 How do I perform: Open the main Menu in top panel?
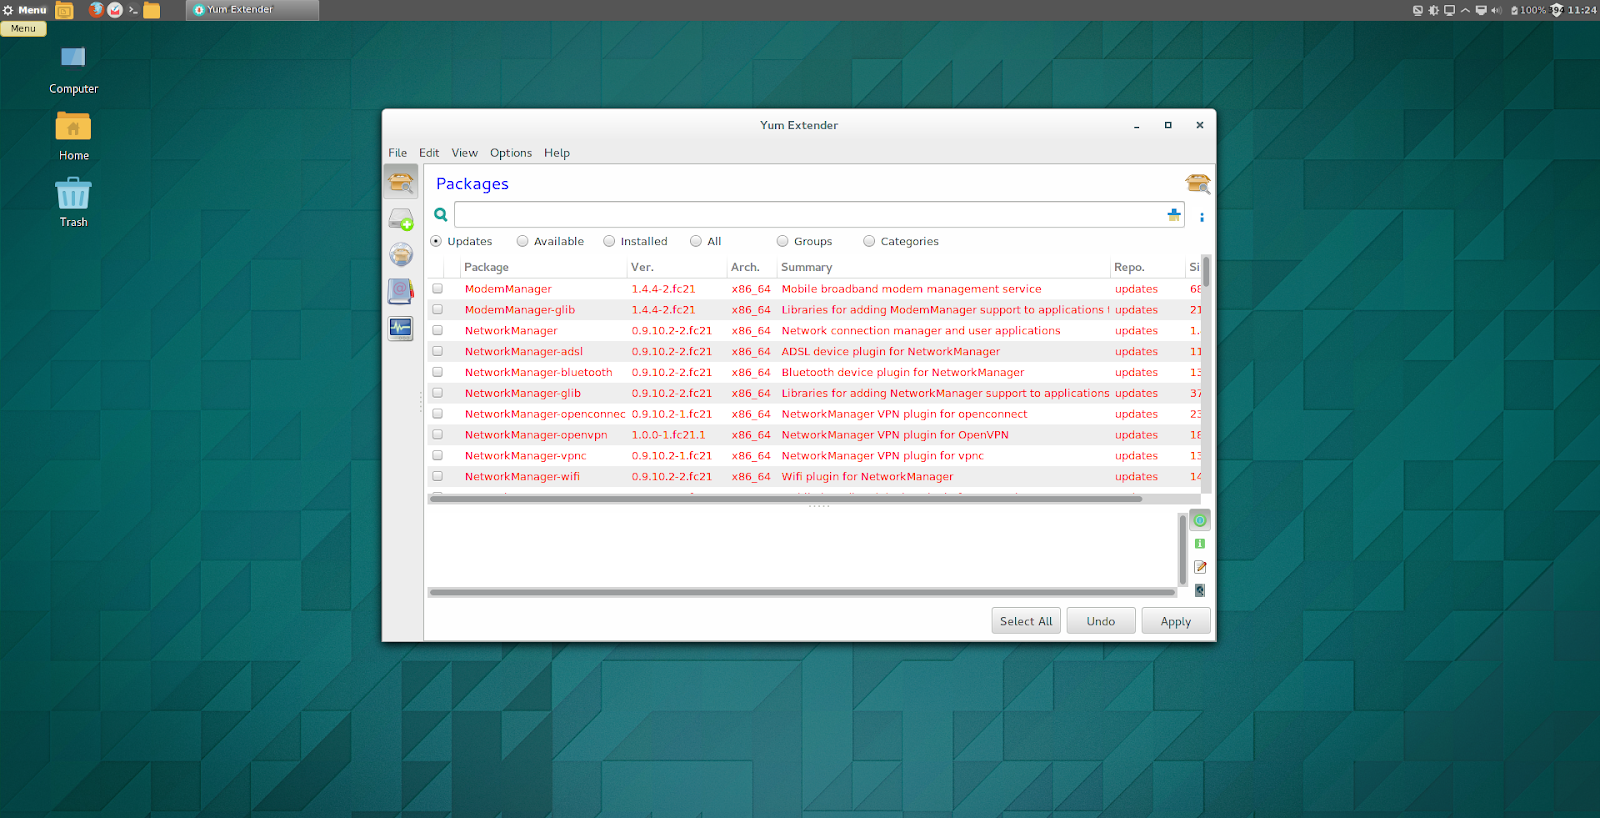tap(25, 10)
